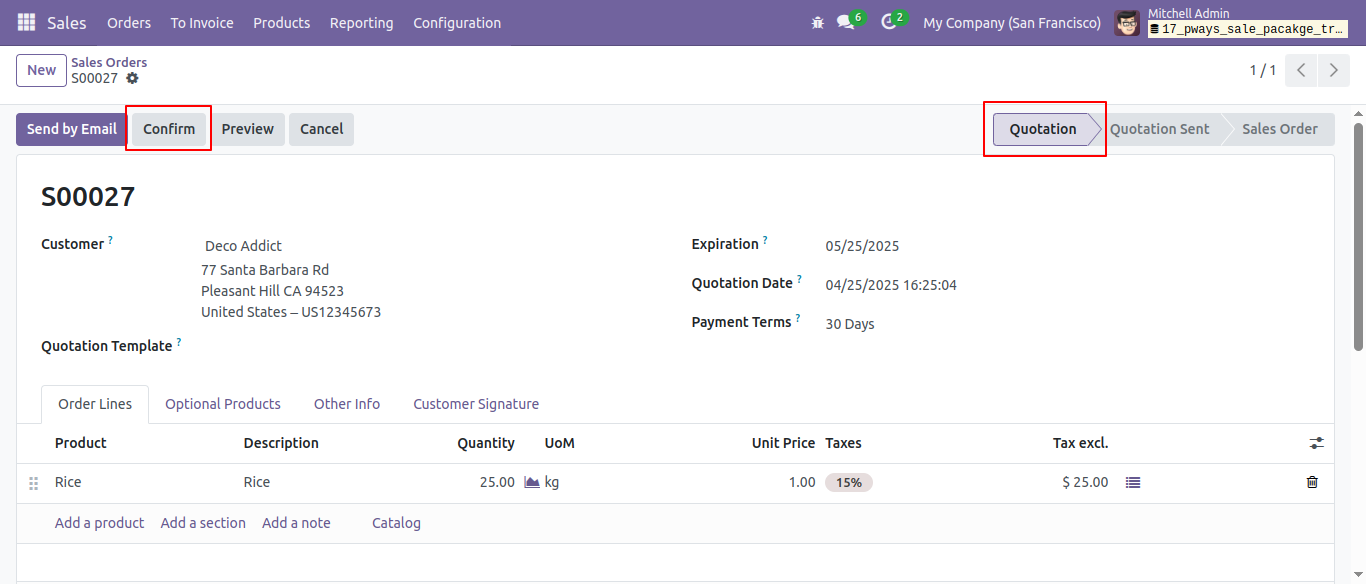Image resolution: width=1366 pixels, height=584 pixels.
Task: Open forecast chart icon next to kg
Action: [x=532, y=482]
